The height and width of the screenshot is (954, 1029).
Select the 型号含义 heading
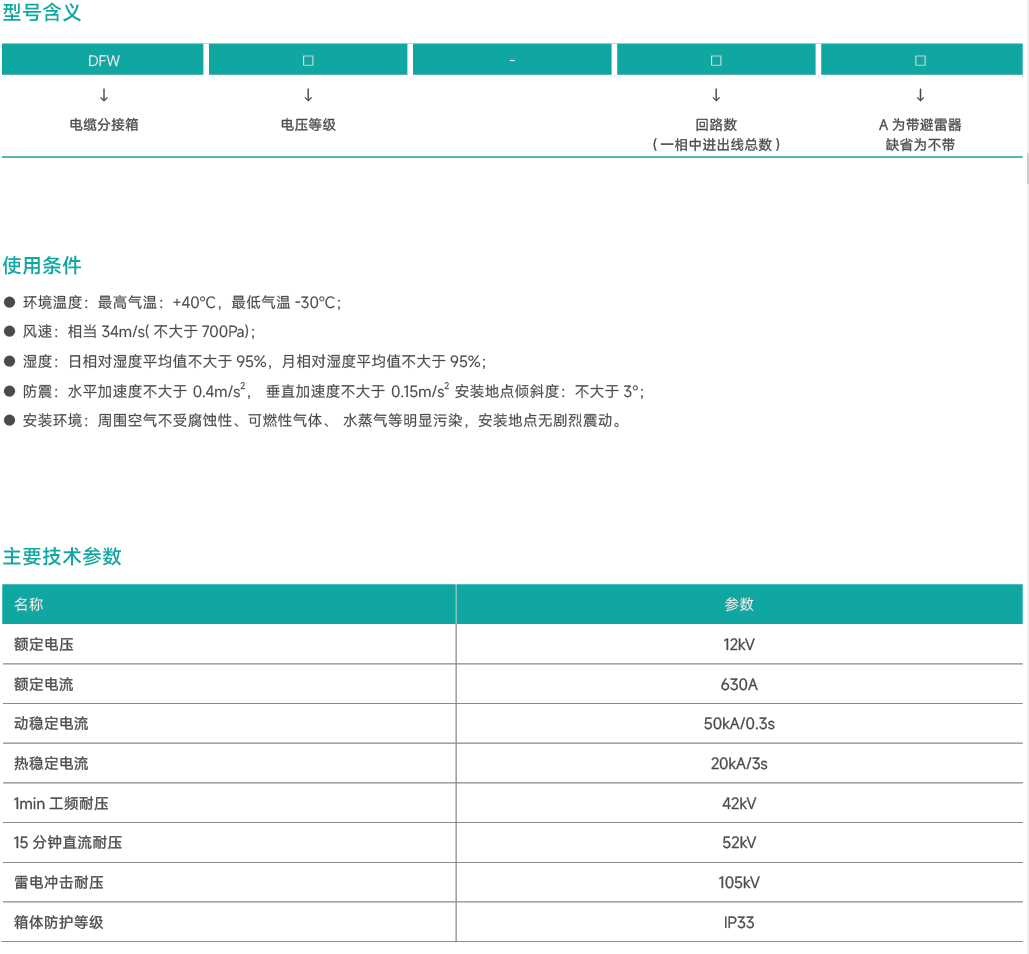(x=42, y=14)
